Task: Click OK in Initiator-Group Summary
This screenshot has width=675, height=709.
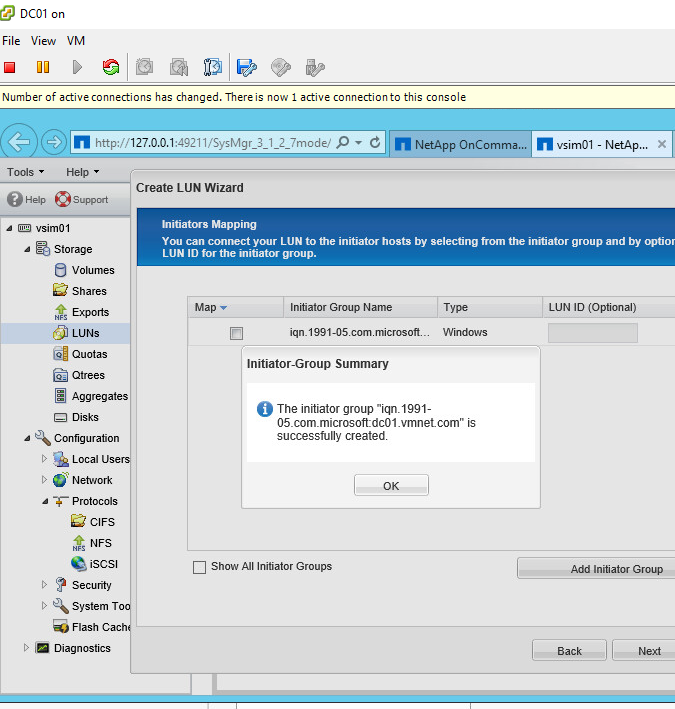Action: coord(391,485)
